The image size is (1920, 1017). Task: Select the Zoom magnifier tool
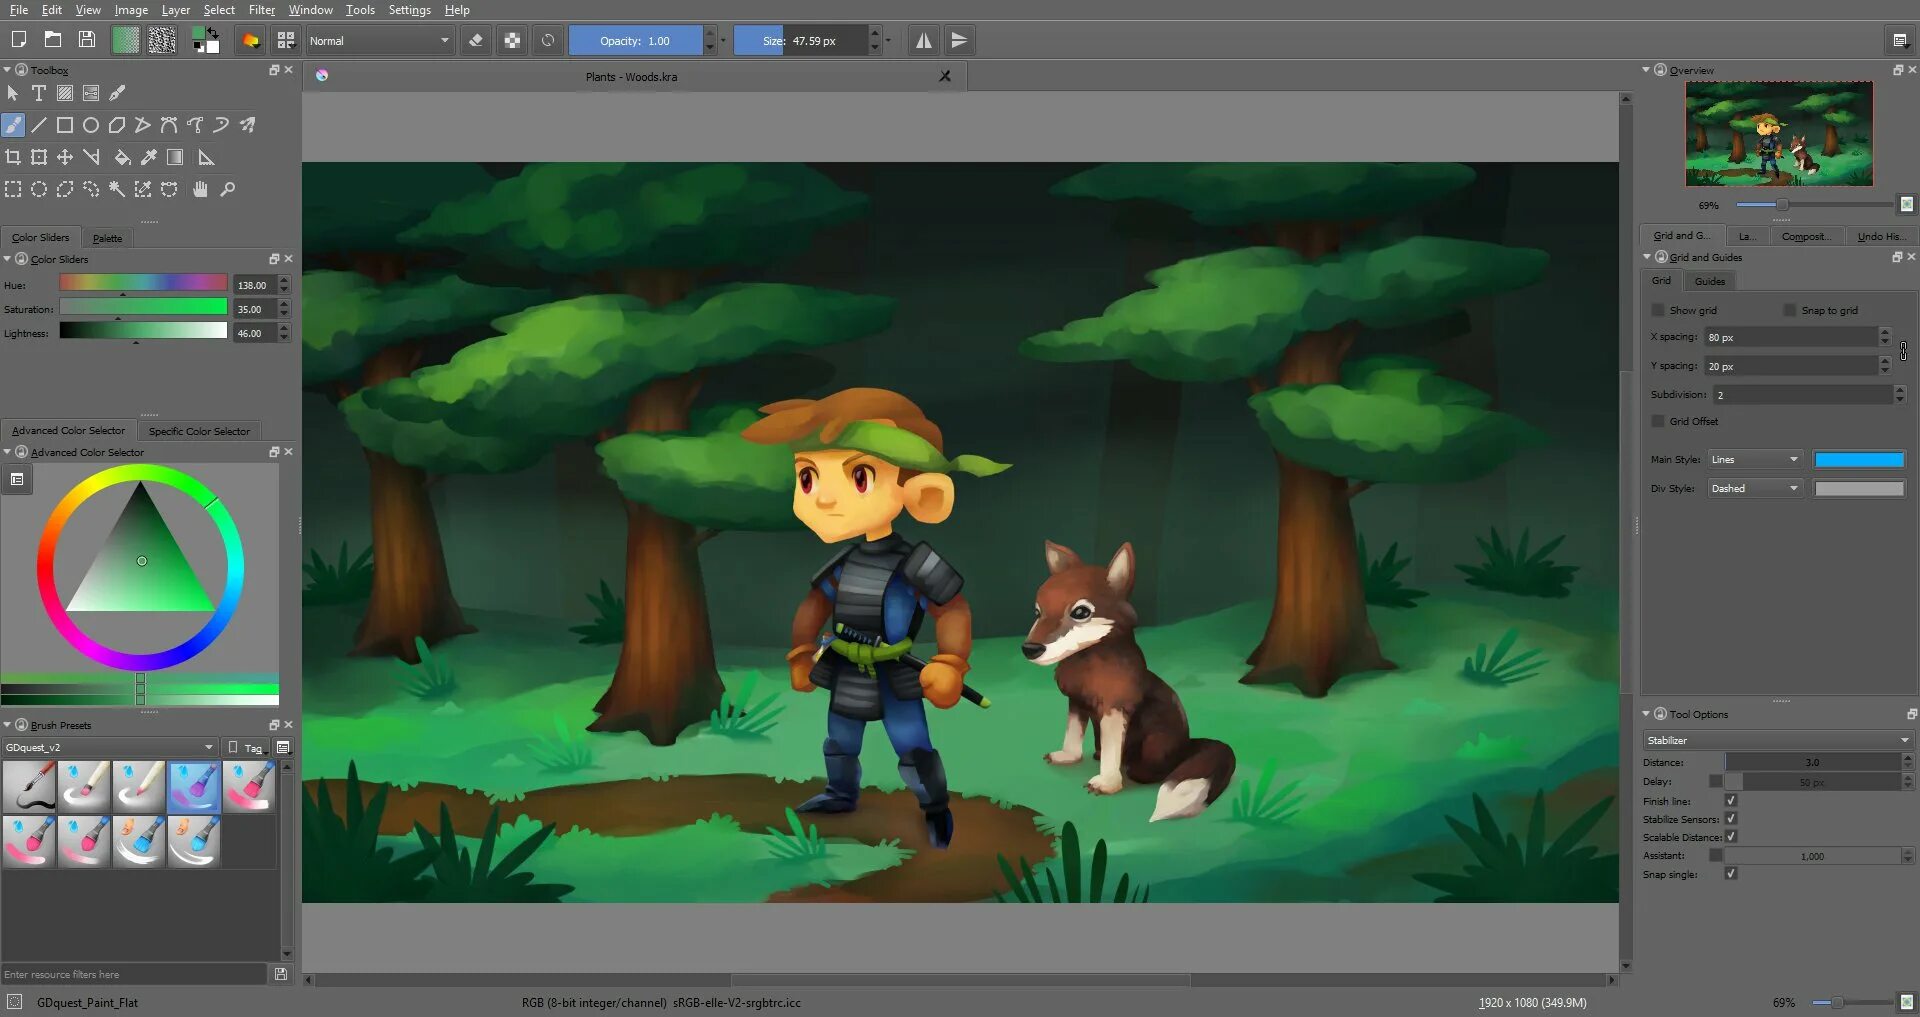[x=227, y=189]
